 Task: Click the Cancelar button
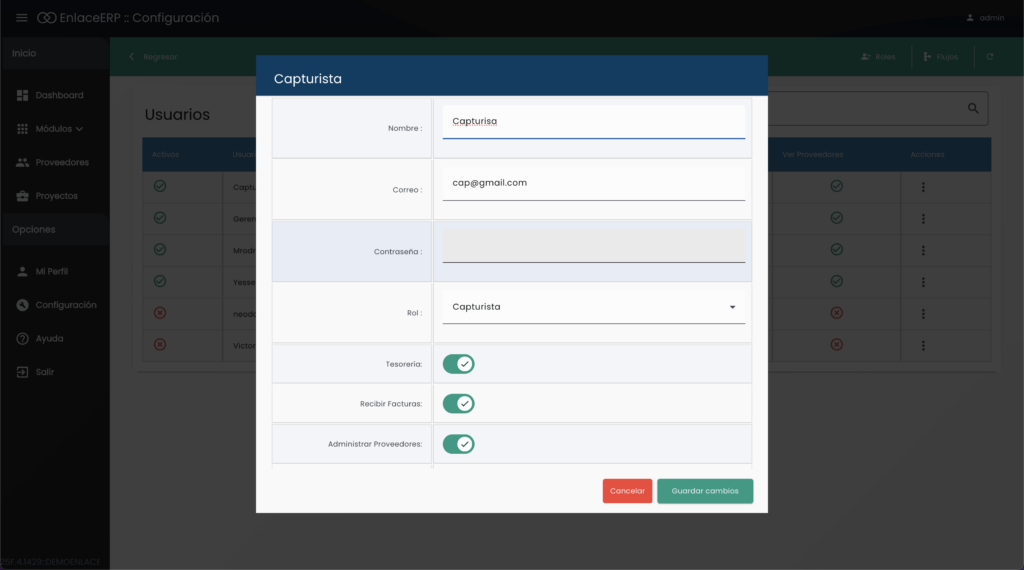click(x=627, y=491)
